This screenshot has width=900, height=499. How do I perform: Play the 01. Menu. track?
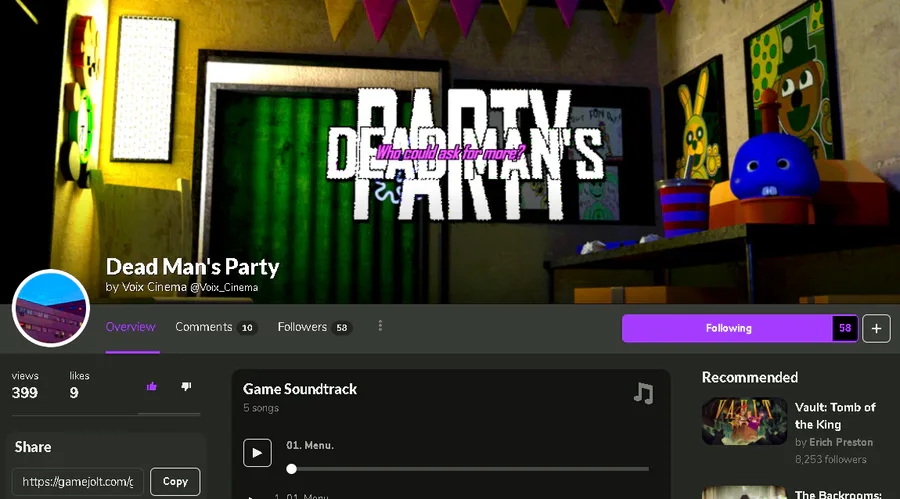click(x=257, y=452)
